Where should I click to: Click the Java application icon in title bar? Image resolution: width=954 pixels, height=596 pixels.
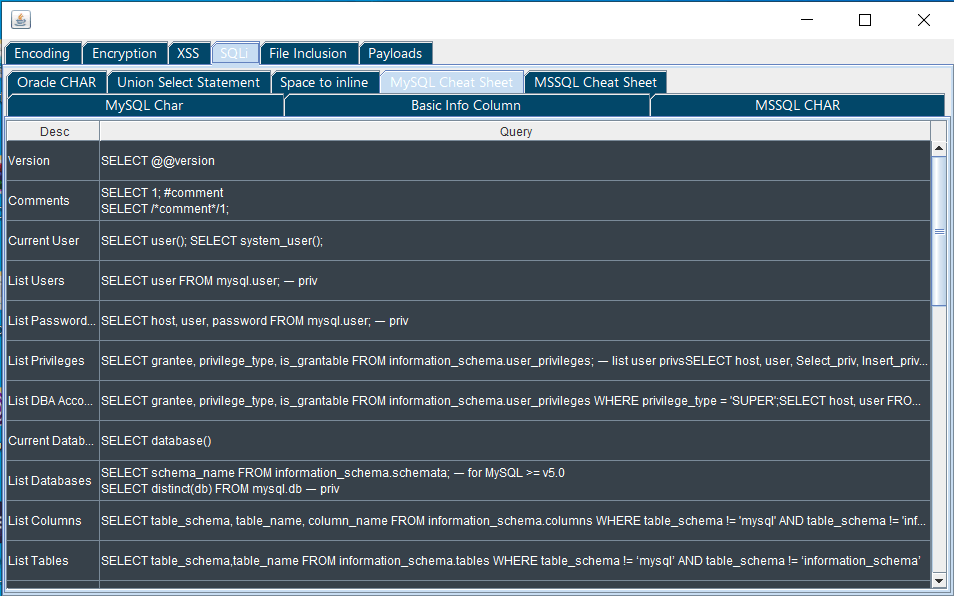pyautogui.click(x=20, y=20)
